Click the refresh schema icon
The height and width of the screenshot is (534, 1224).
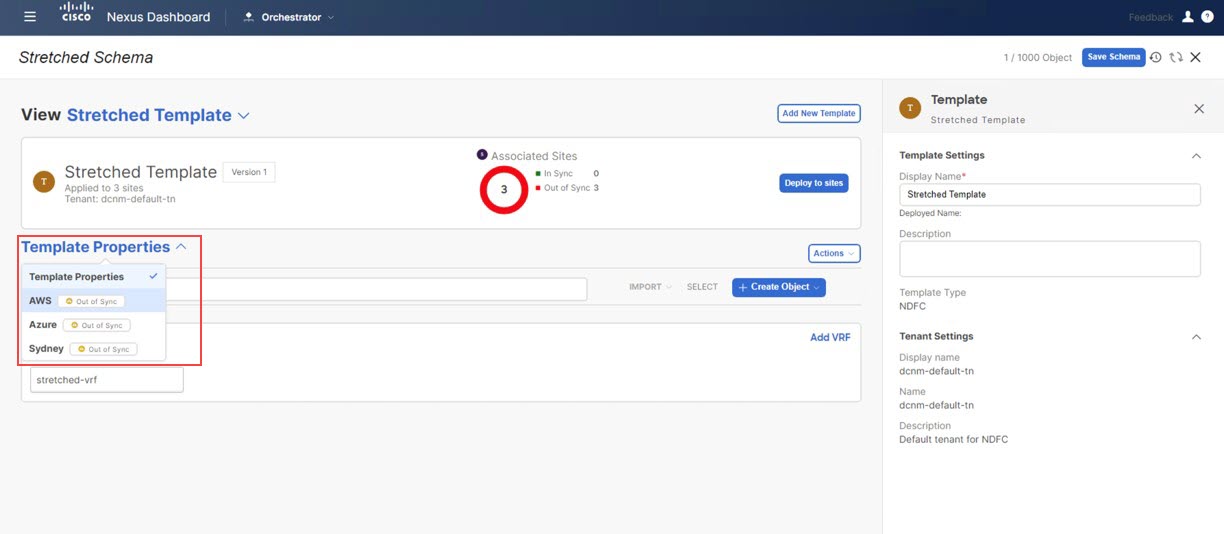tap(1176, 58)
